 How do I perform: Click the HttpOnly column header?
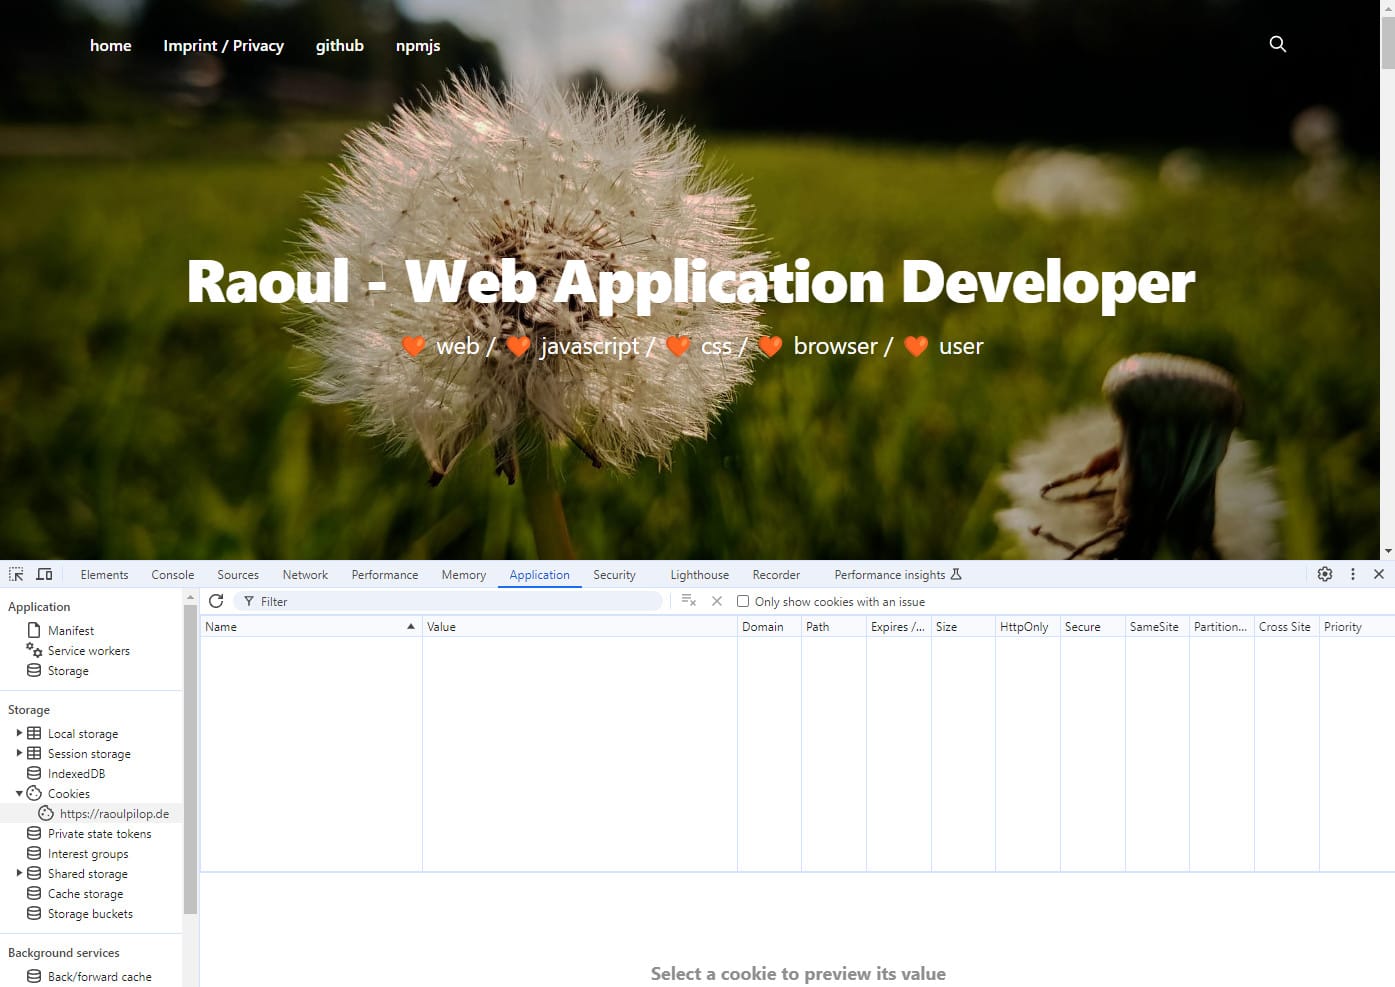tap(1028, 626)
